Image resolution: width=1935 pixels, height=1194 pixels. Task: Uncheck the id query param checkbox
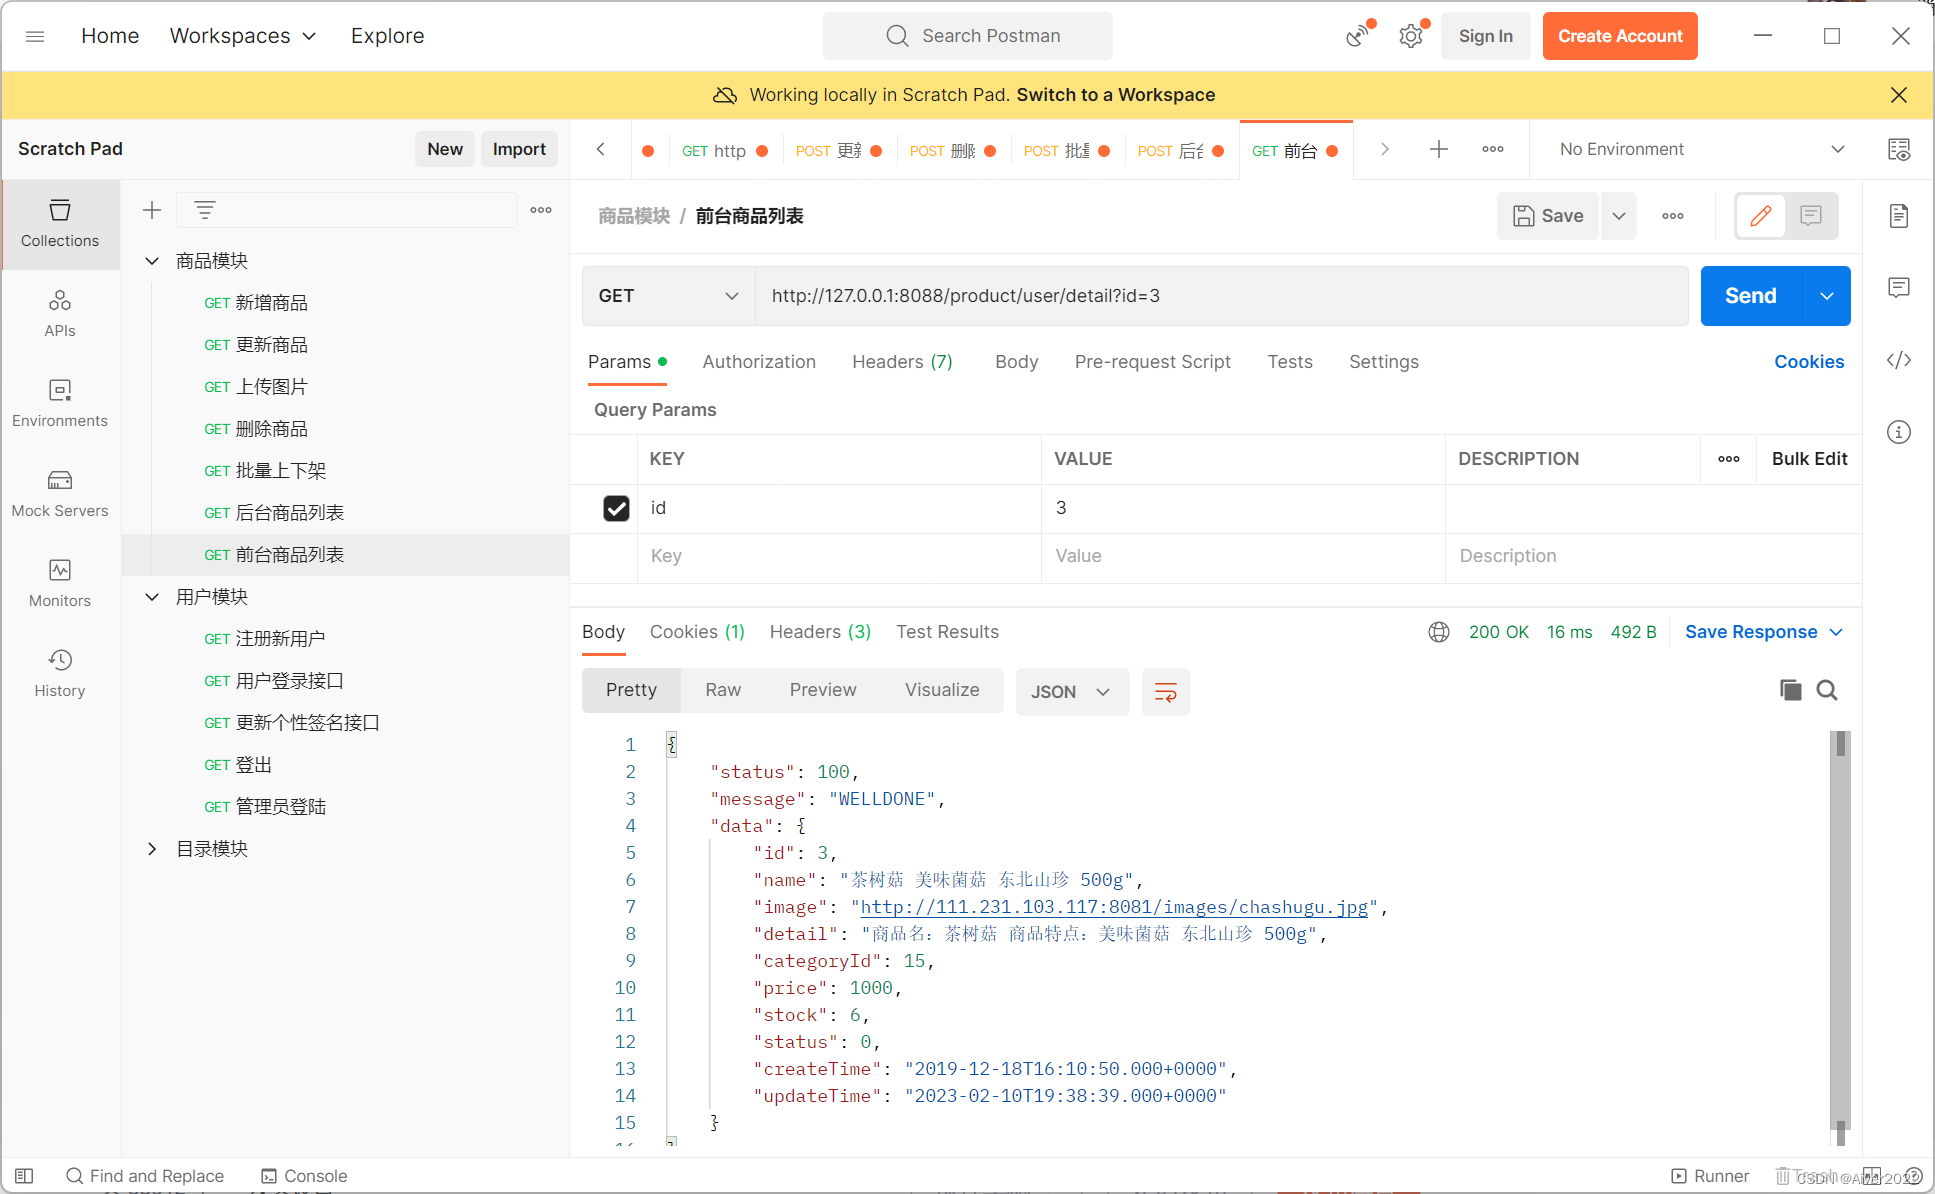pos(616,508)
